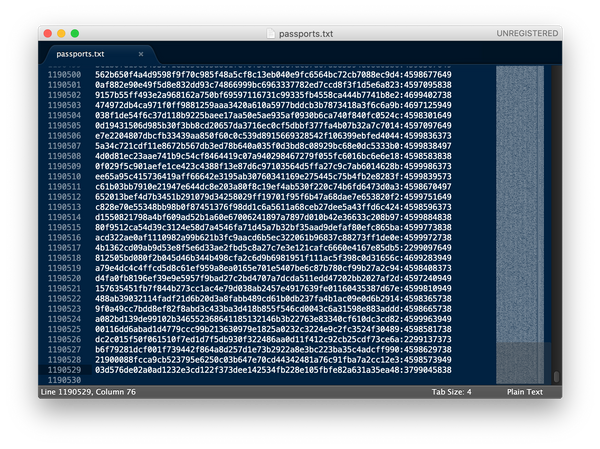
Task: Click line number 1190500
Action: coord(64,75)
